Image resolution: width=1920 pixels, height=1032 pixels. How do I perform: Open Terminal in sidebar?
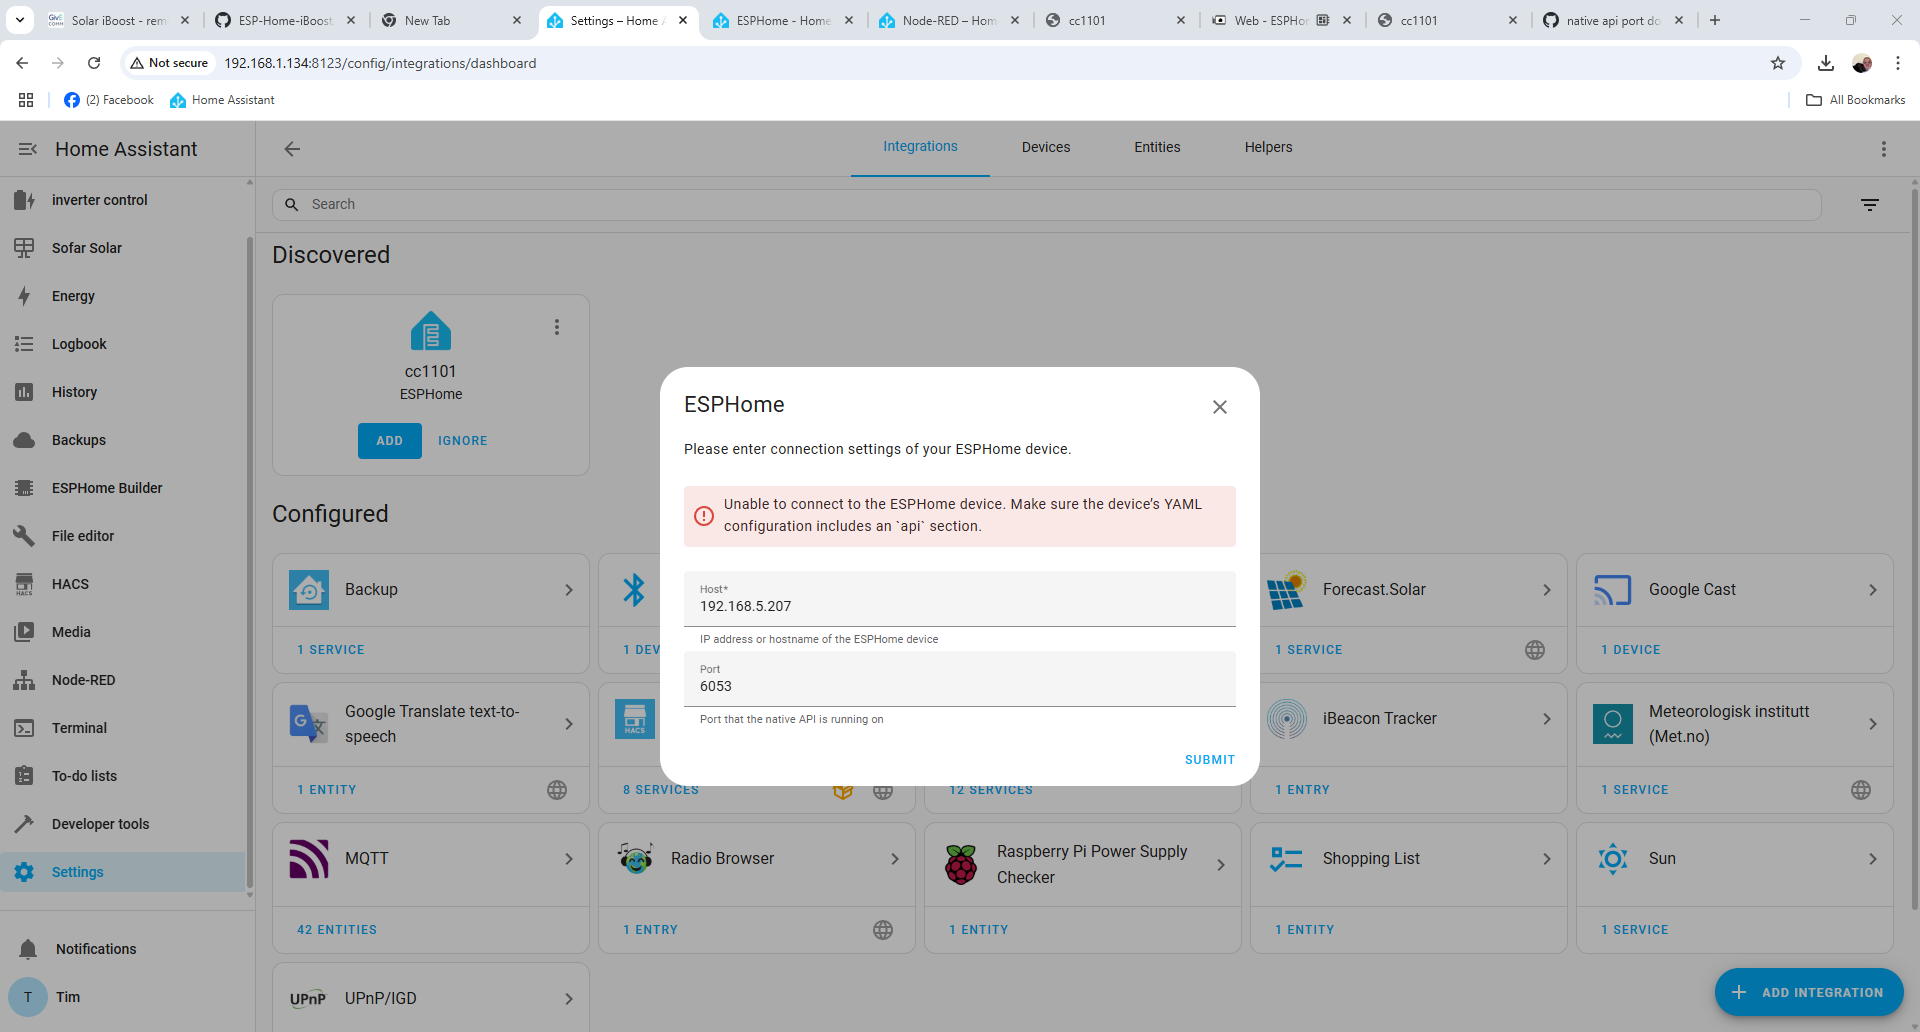(x=122, y=728)
